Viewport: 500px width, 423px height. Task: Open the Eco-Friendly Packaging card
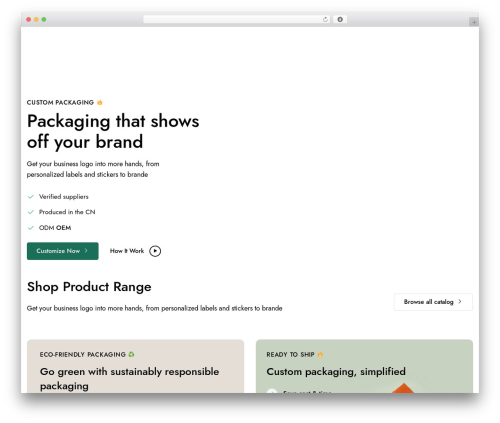(x=135, y=366)
